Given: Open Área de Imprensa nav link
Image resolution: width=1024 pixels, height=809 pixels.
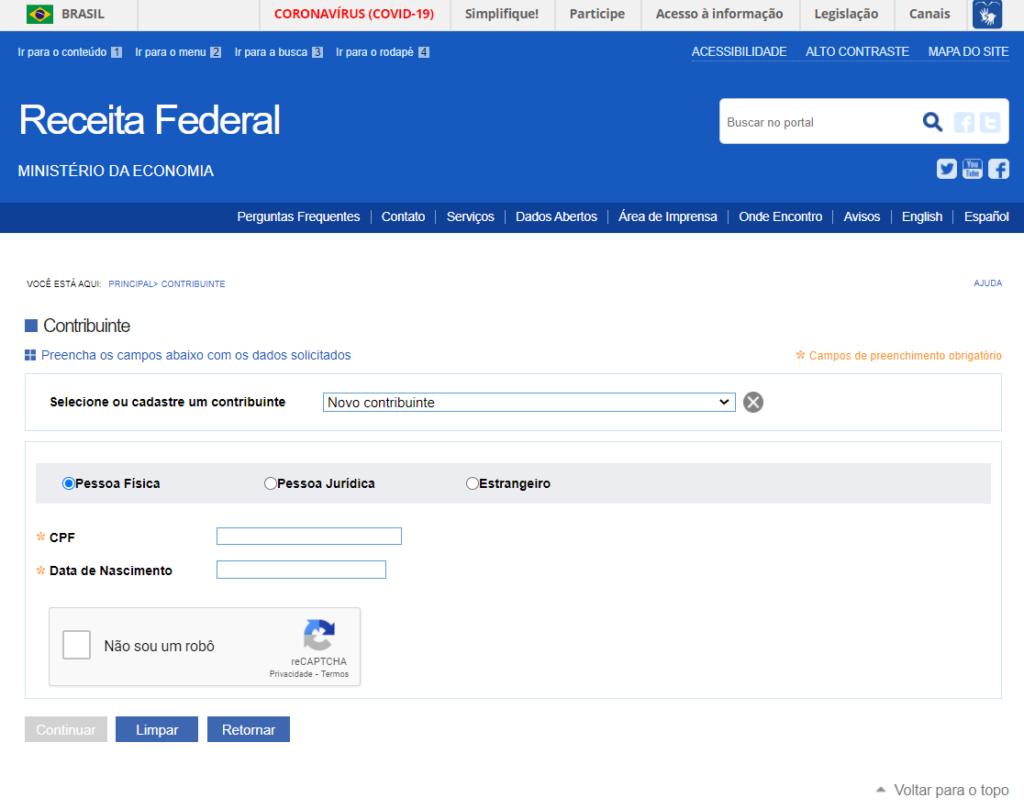Looking at the screenshot, I should 667,217.
